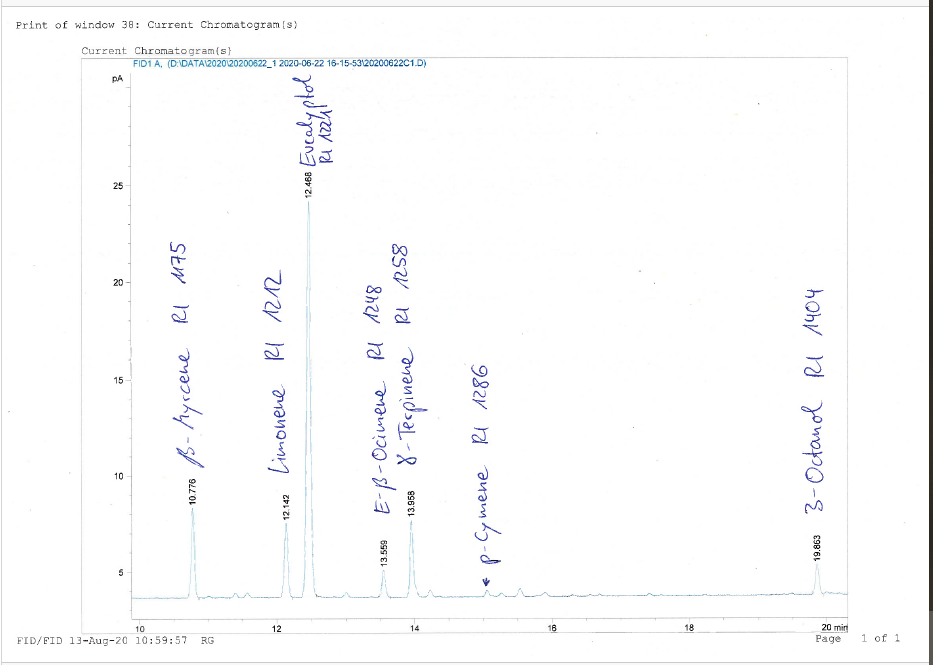Select the 12.142 peak label
Screen dimensions: 933x665
click(x=286, y=507)
